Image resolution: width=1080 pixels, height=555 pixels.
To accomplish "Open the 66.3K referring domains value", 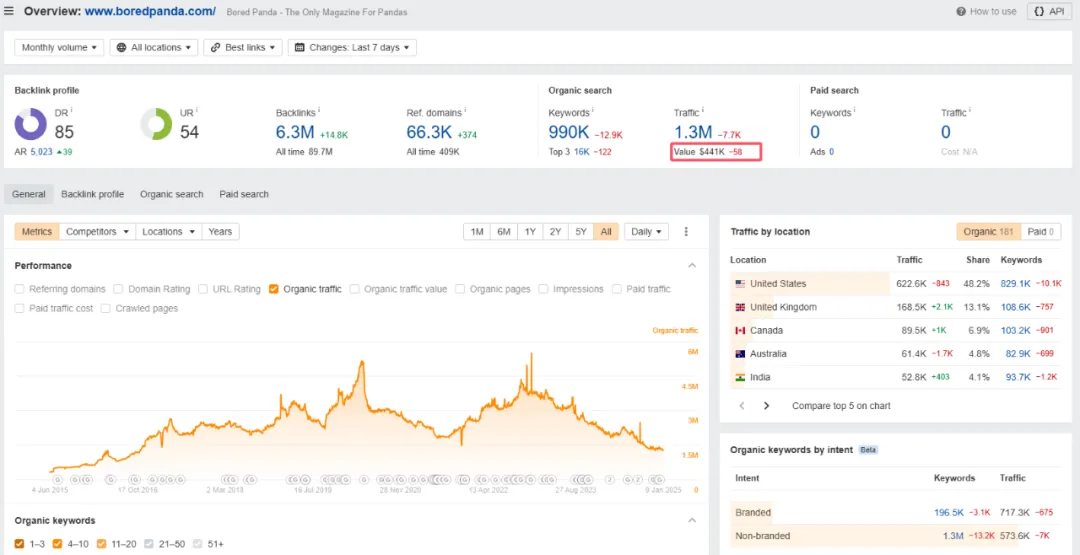I will (x=429, y=132).
